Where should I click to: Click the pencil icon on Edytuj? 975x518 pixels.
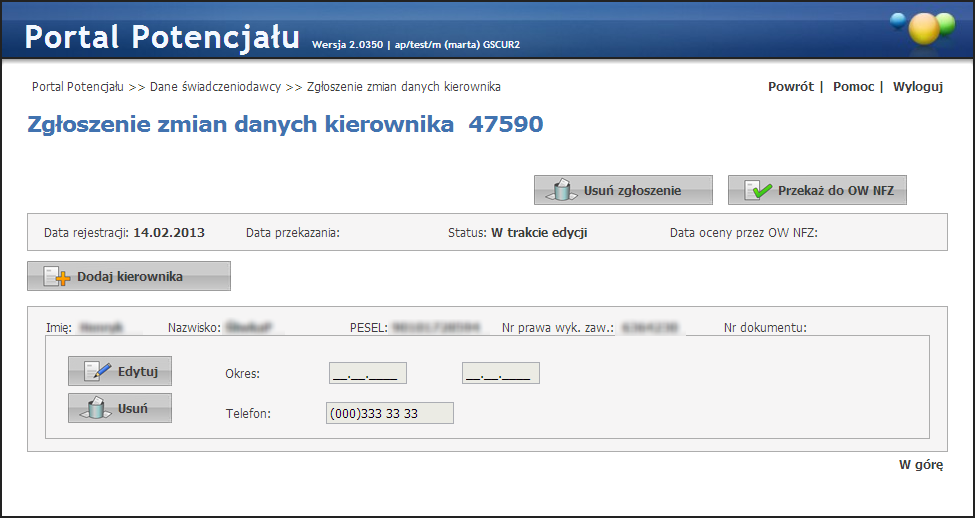[97, 371]
